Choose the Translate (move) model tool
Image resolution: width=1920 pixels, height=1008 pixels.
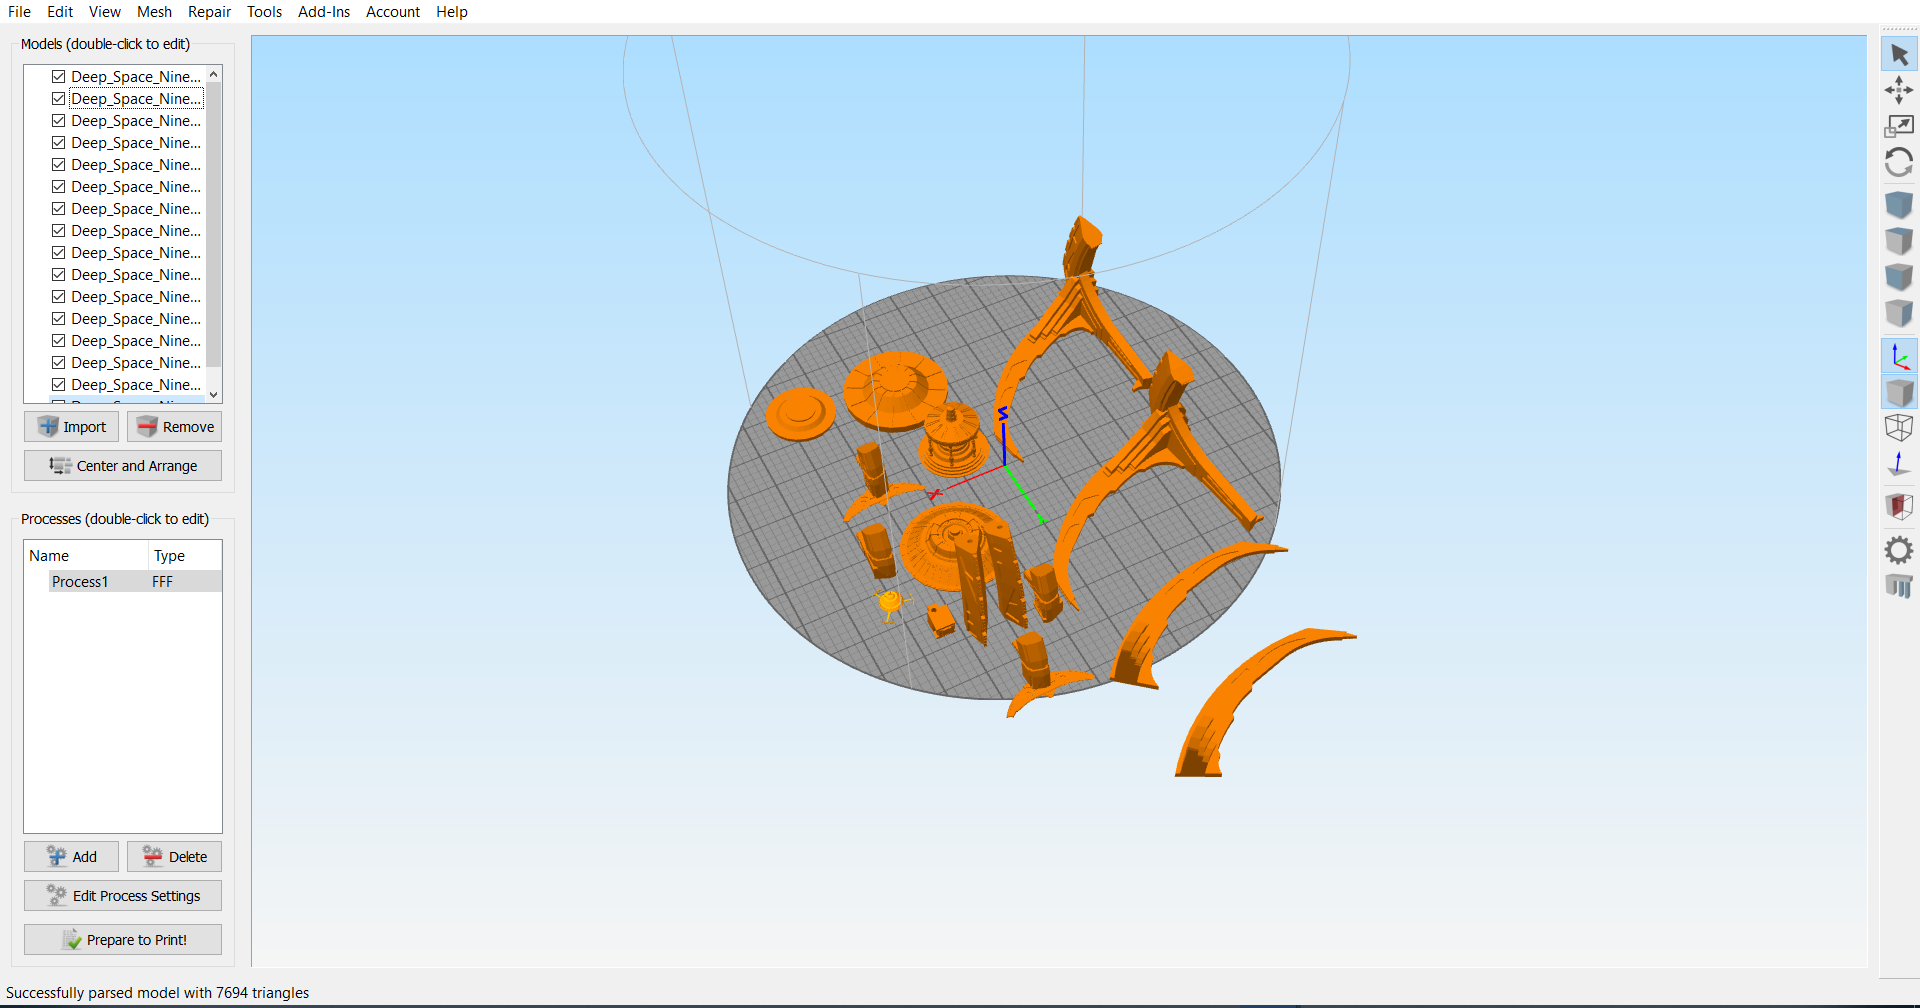(1899, 90)
